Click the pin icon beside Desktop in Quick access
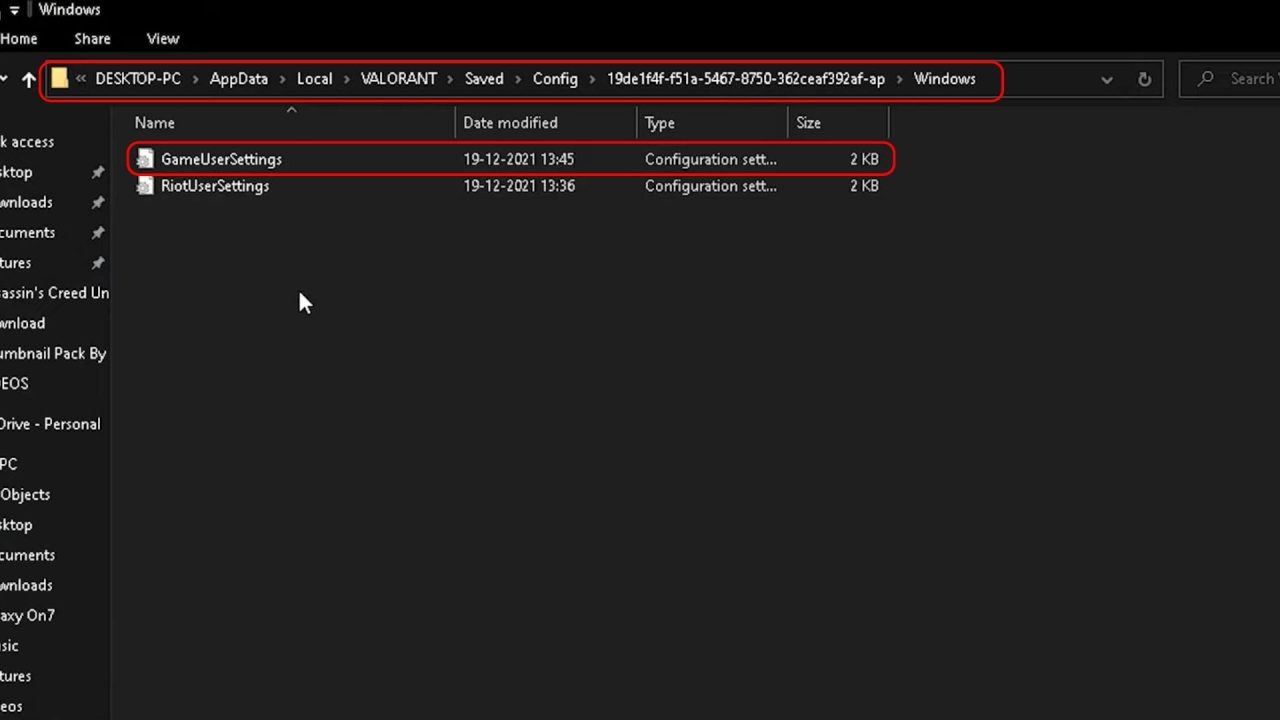 pos(97,172)
